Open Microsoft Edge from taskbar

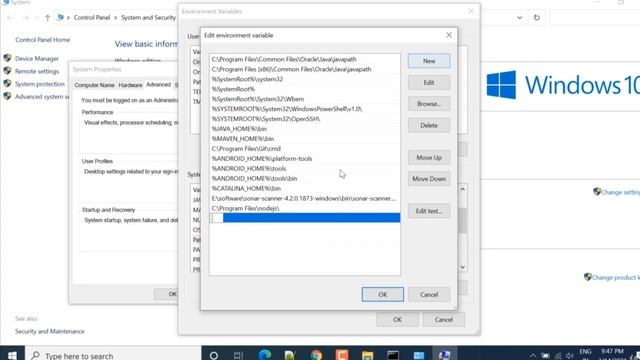264,355
